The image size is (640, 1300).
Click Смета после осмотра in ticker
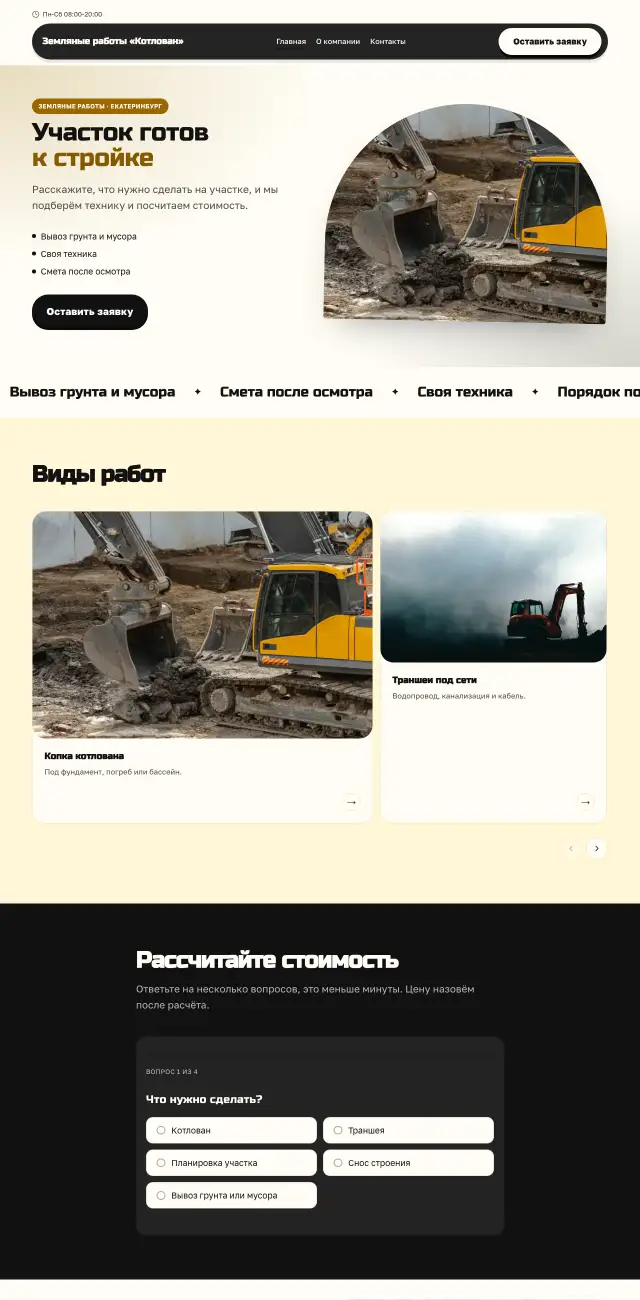296,392
